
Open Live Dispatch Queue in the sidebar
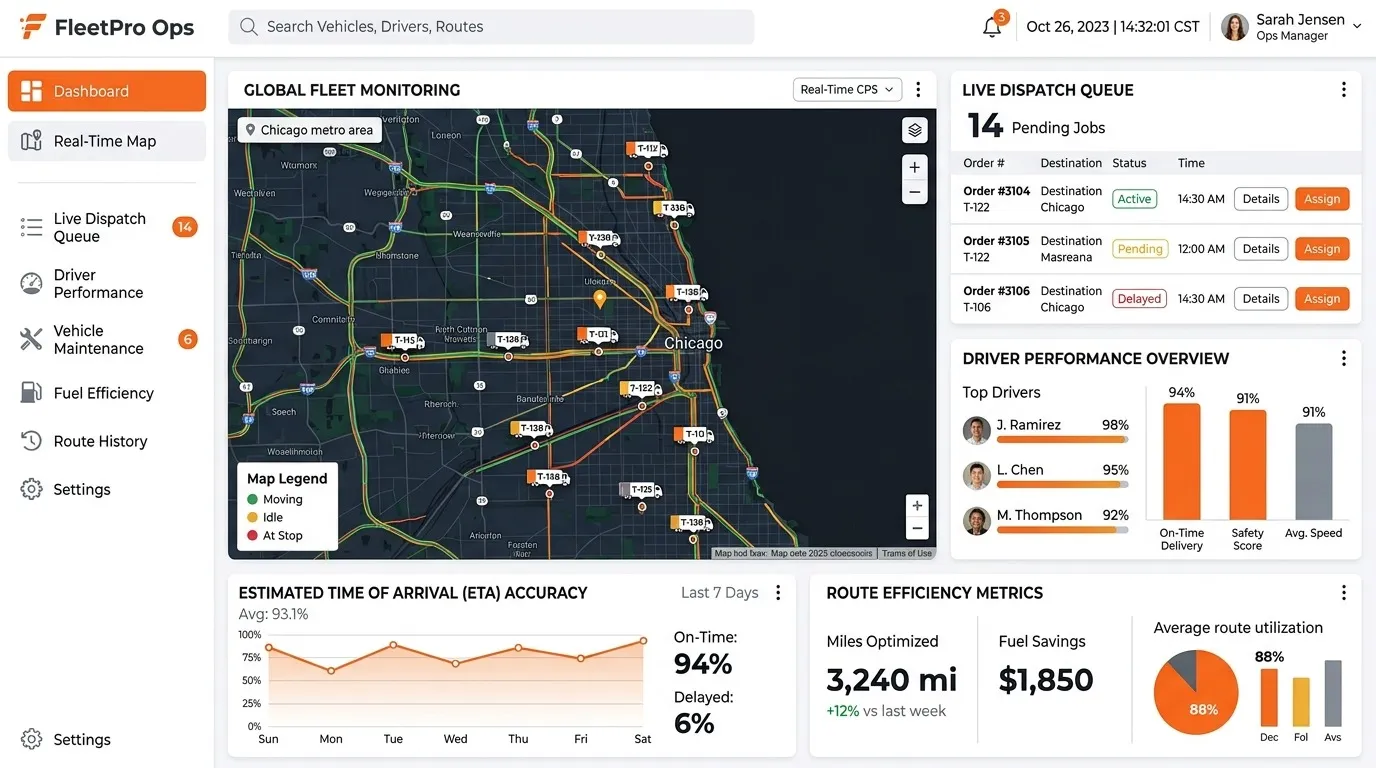pyautogui.click(x=107, y=227)
